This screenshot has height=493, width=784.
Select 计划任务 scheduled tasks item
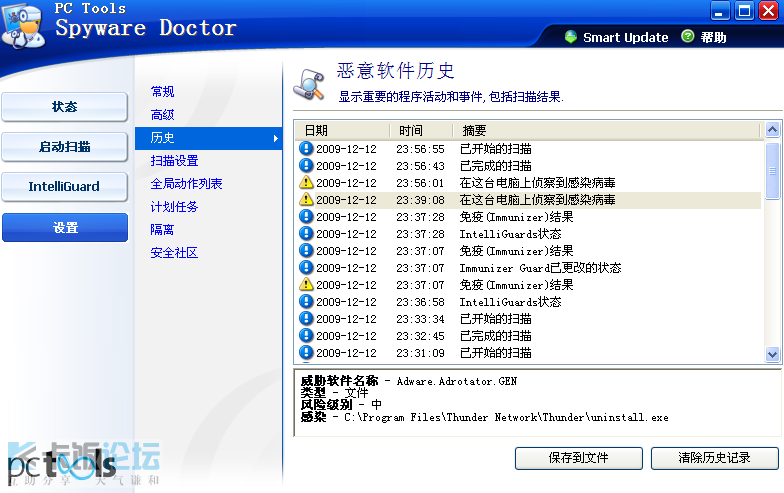(x=174, y=206)
